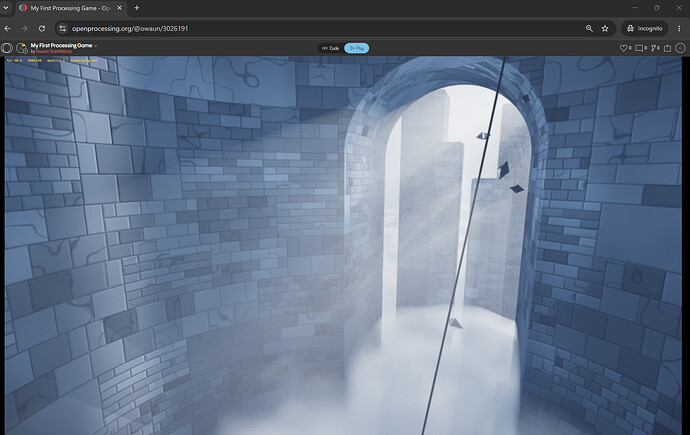The width and height of the screenshot is (690, 435).
Task: Open the Chrome three-dot menu
Action: 679,28
